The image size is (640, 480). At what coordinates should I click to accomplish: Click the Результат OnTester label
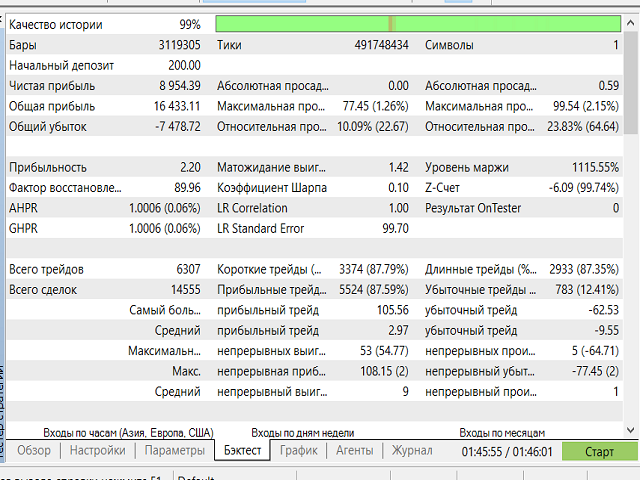[x=473, y=208]
